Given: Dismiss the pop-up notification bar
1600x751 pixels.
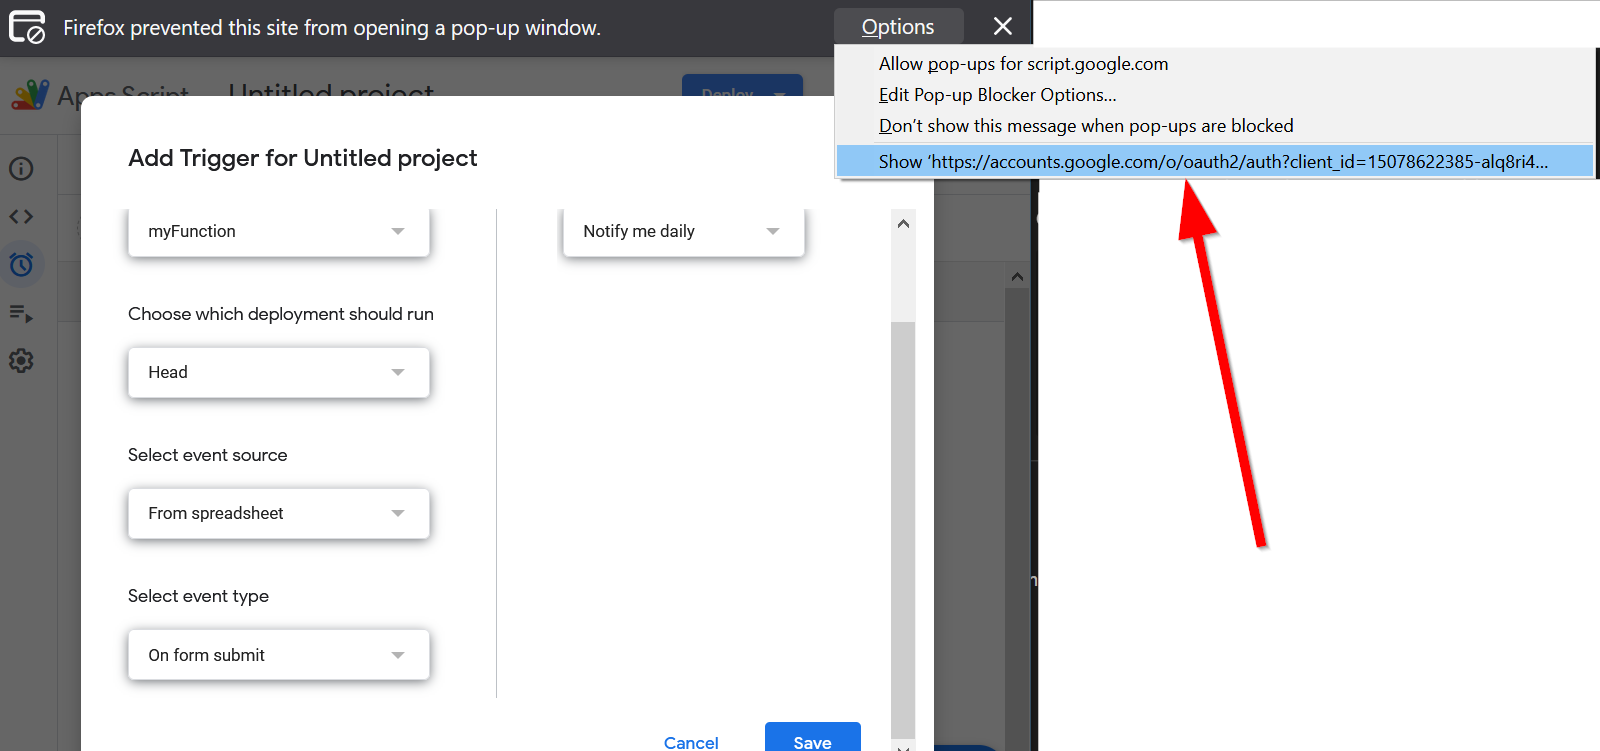Looking at the screenshot, I should pos(1002,26).
